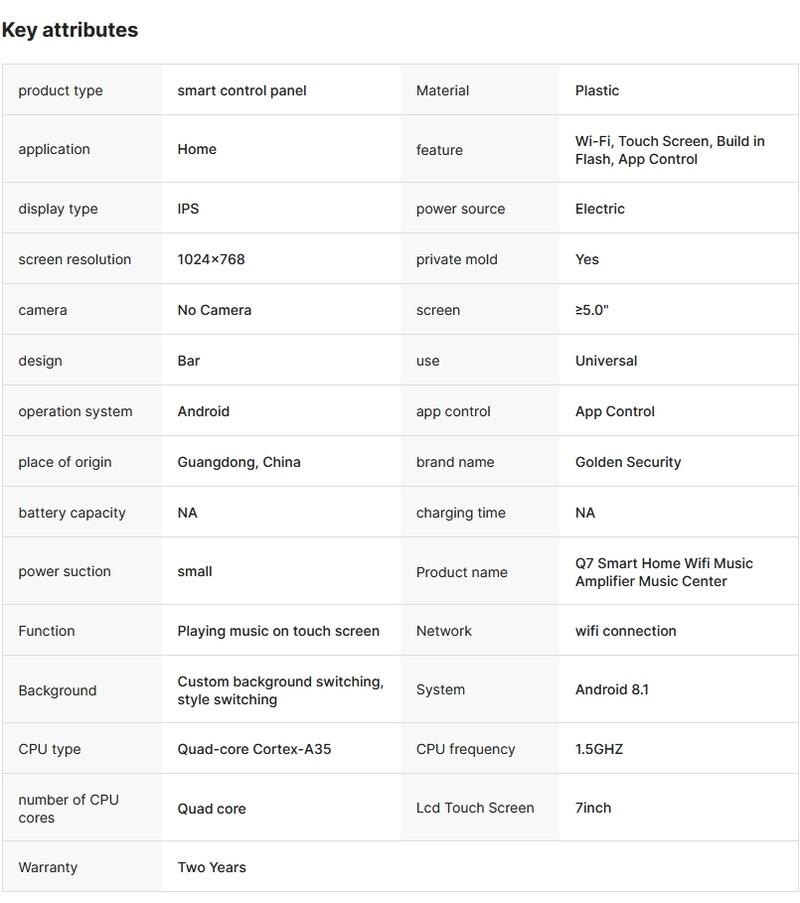
Task: Click the 'Android 8.1' system value
Action: [612, 689]
